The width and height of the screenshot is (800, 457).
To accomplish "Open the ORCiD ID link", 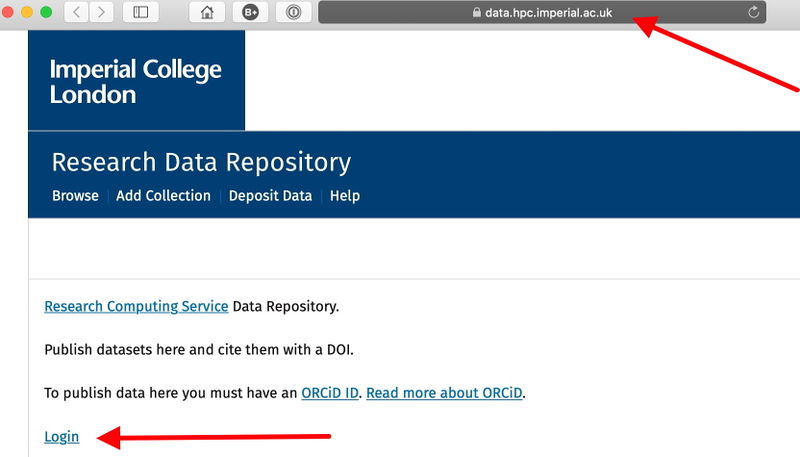I will tap(329, 393).
